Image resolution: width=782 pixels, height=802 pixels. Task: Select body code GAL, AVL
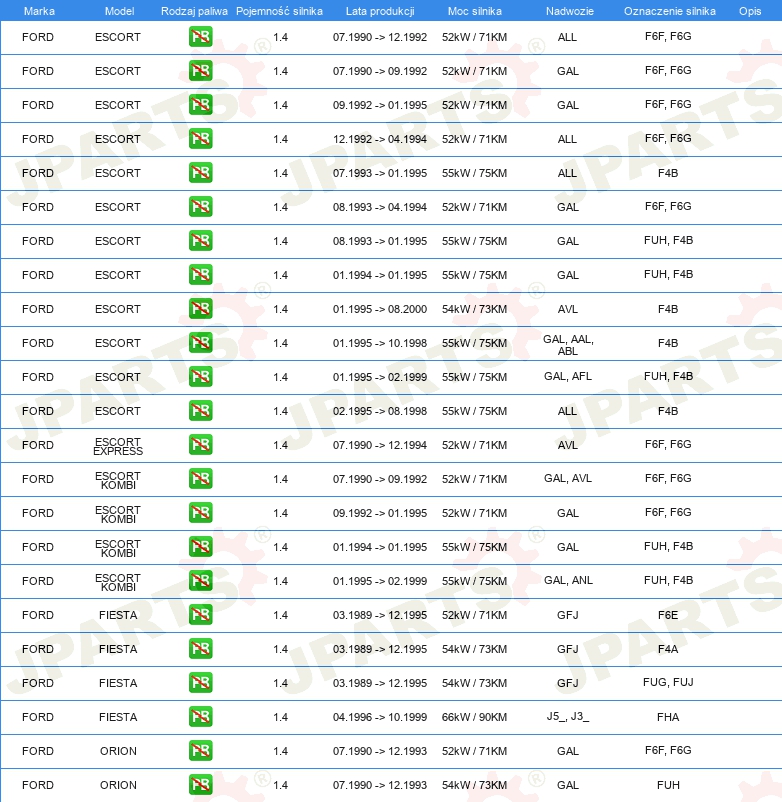tap(568, 478)
